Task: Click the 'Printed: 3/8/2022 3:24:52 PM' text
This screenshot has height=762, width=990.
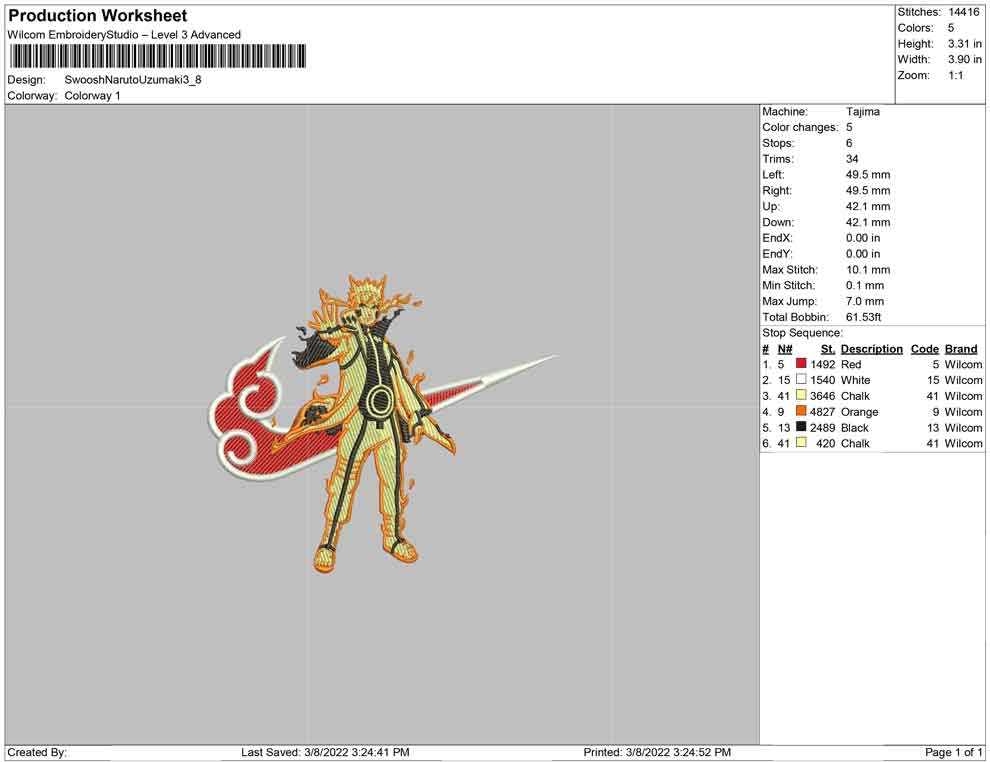Action: [657, 752]
